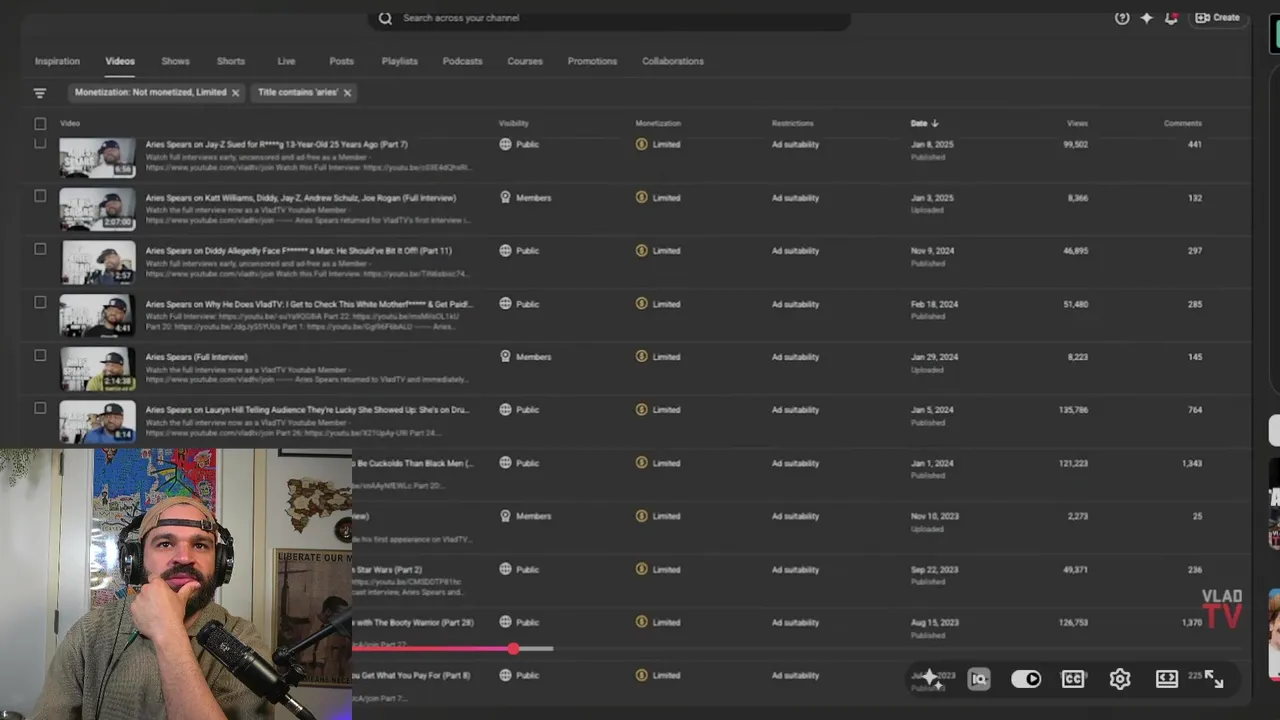Select checkbox for Diddy Allegedly (Part 11) row
The image size is (1280, 720).
[x=40, y=249]
